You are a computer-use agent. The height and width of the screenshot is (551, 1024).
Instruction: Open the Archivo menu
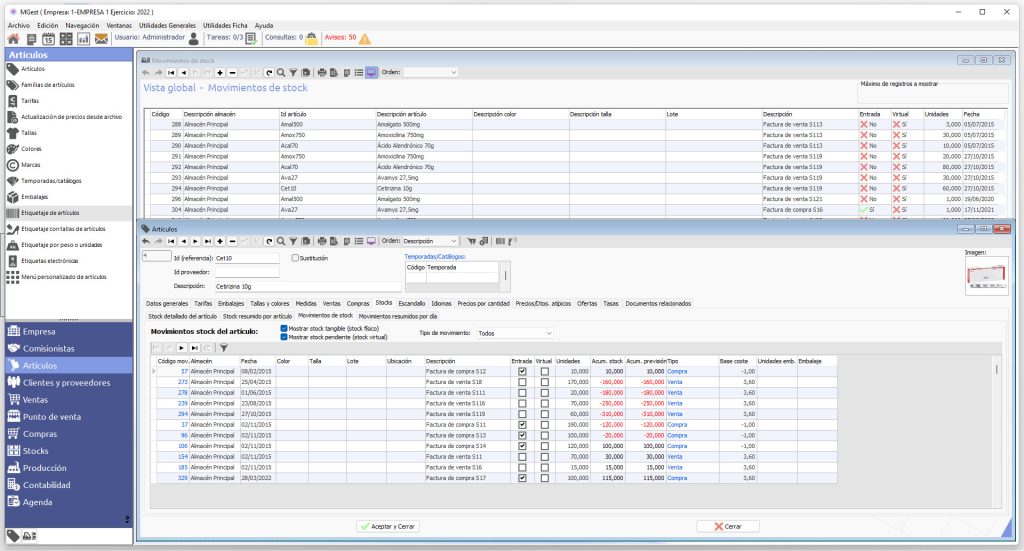point(19,25)
